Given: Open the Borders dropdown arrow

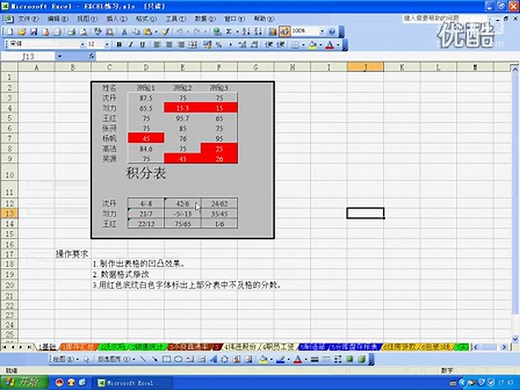Looking at the screenshot, I should pyautogui.click(x=303, y=44).
